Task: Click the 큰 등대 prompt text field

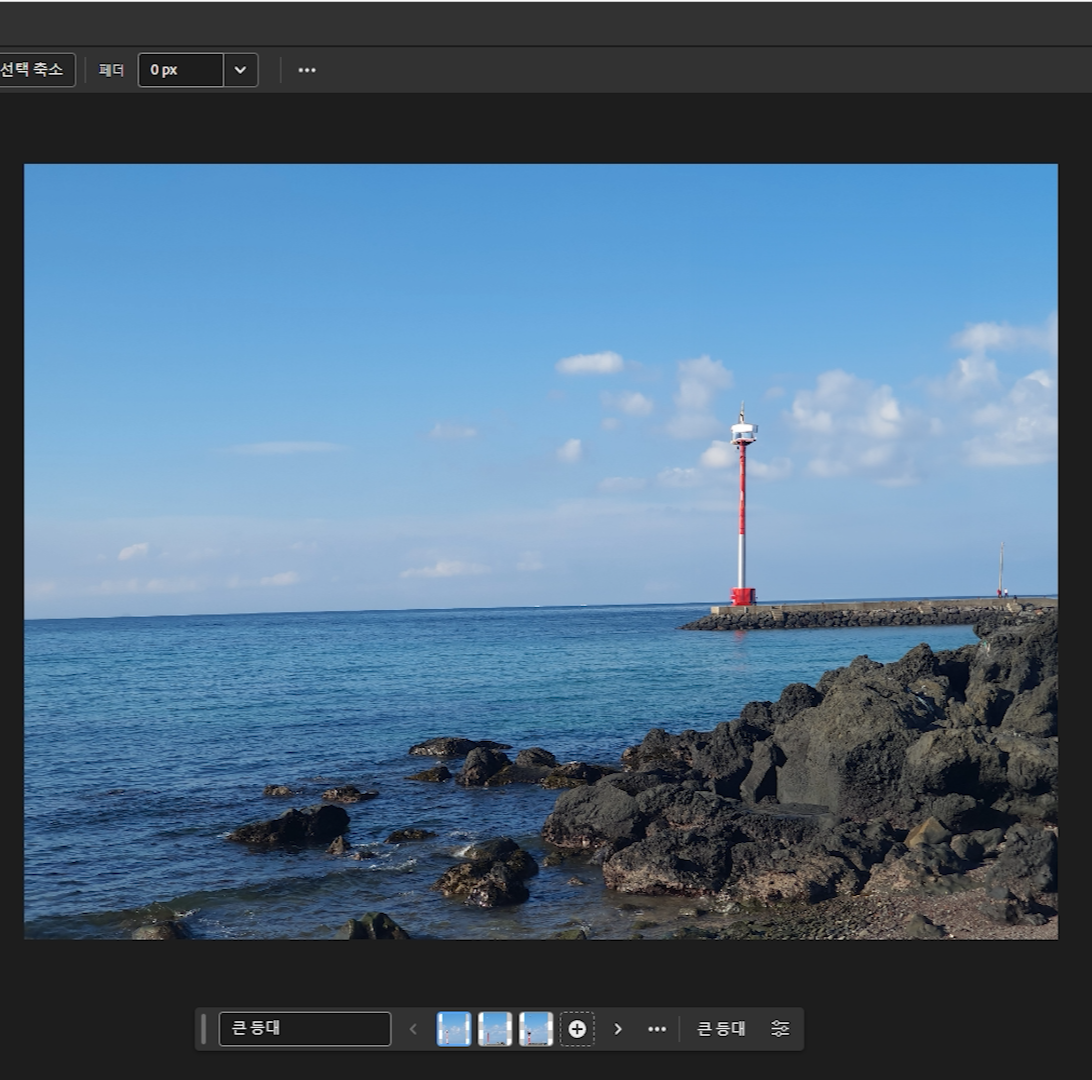Action: point(305,1028)
